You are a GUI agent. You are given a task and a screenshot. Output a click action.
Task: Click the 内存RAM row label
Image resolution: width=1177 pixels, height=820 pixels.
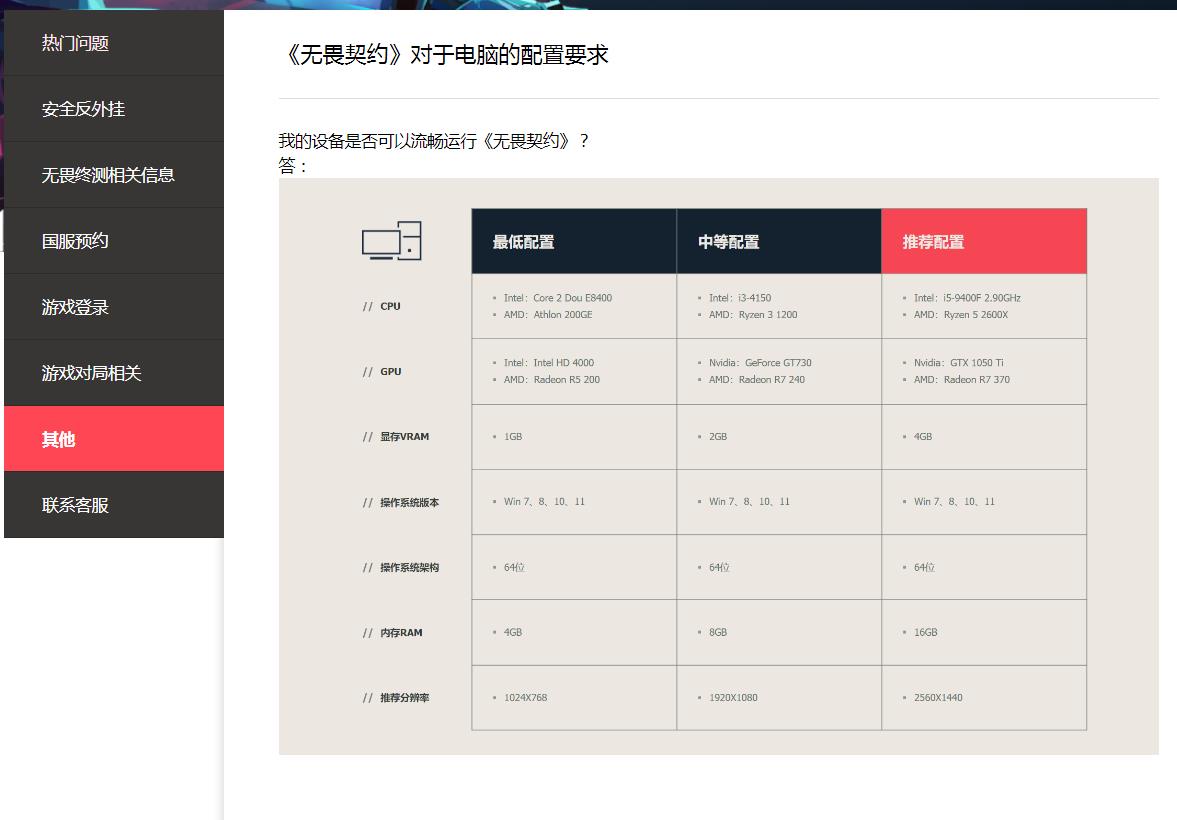(397, 632)
